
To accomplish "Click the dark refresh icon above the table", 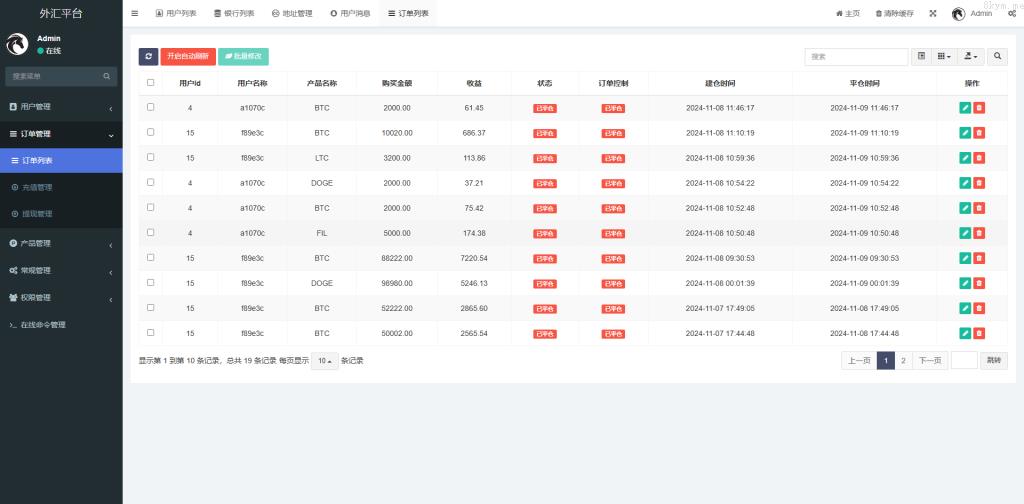I will click(x=148, y=57).
